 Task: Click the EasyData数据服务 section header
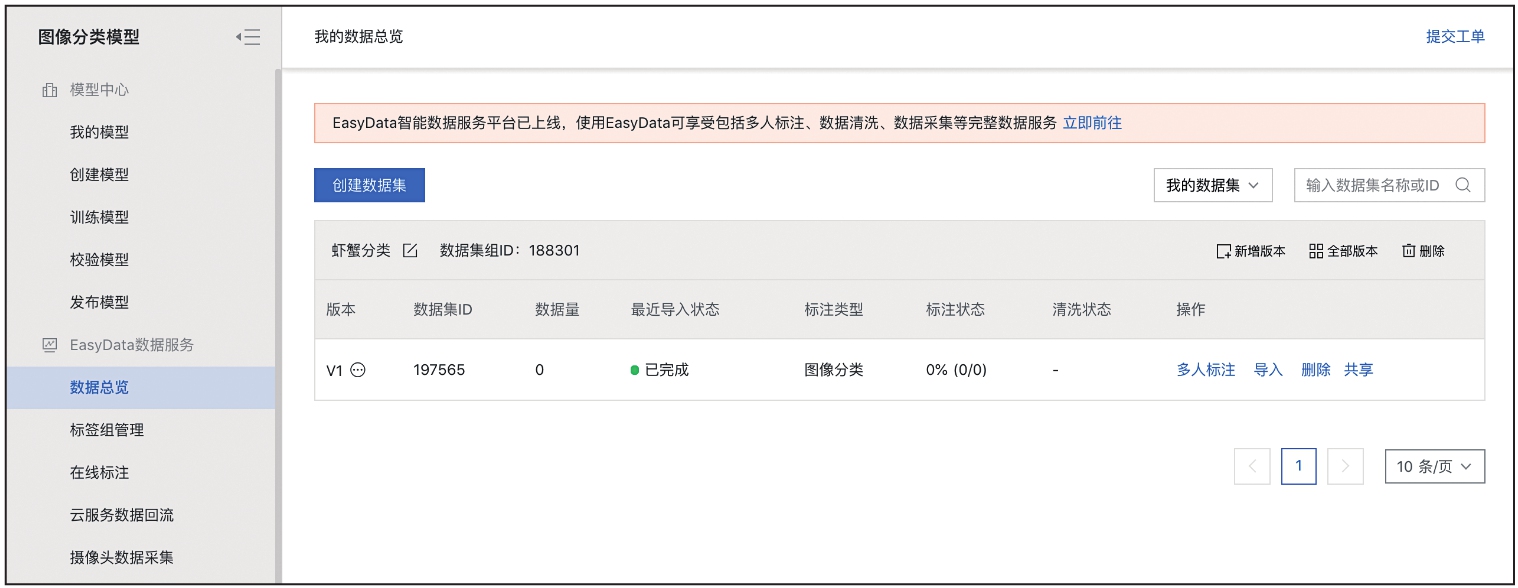pos(132,345)
